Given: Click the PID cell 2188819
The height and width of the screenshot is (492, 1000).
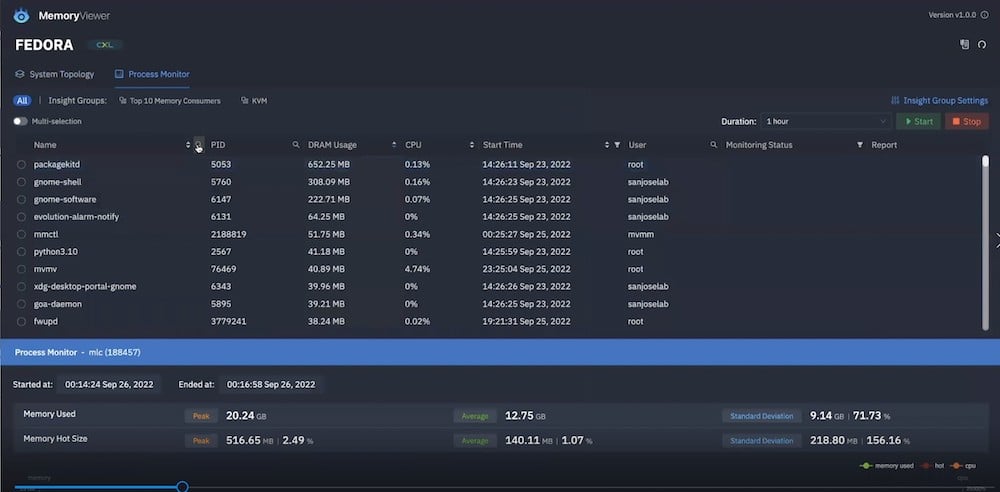Looking at the screenshot, I should 228,234.
